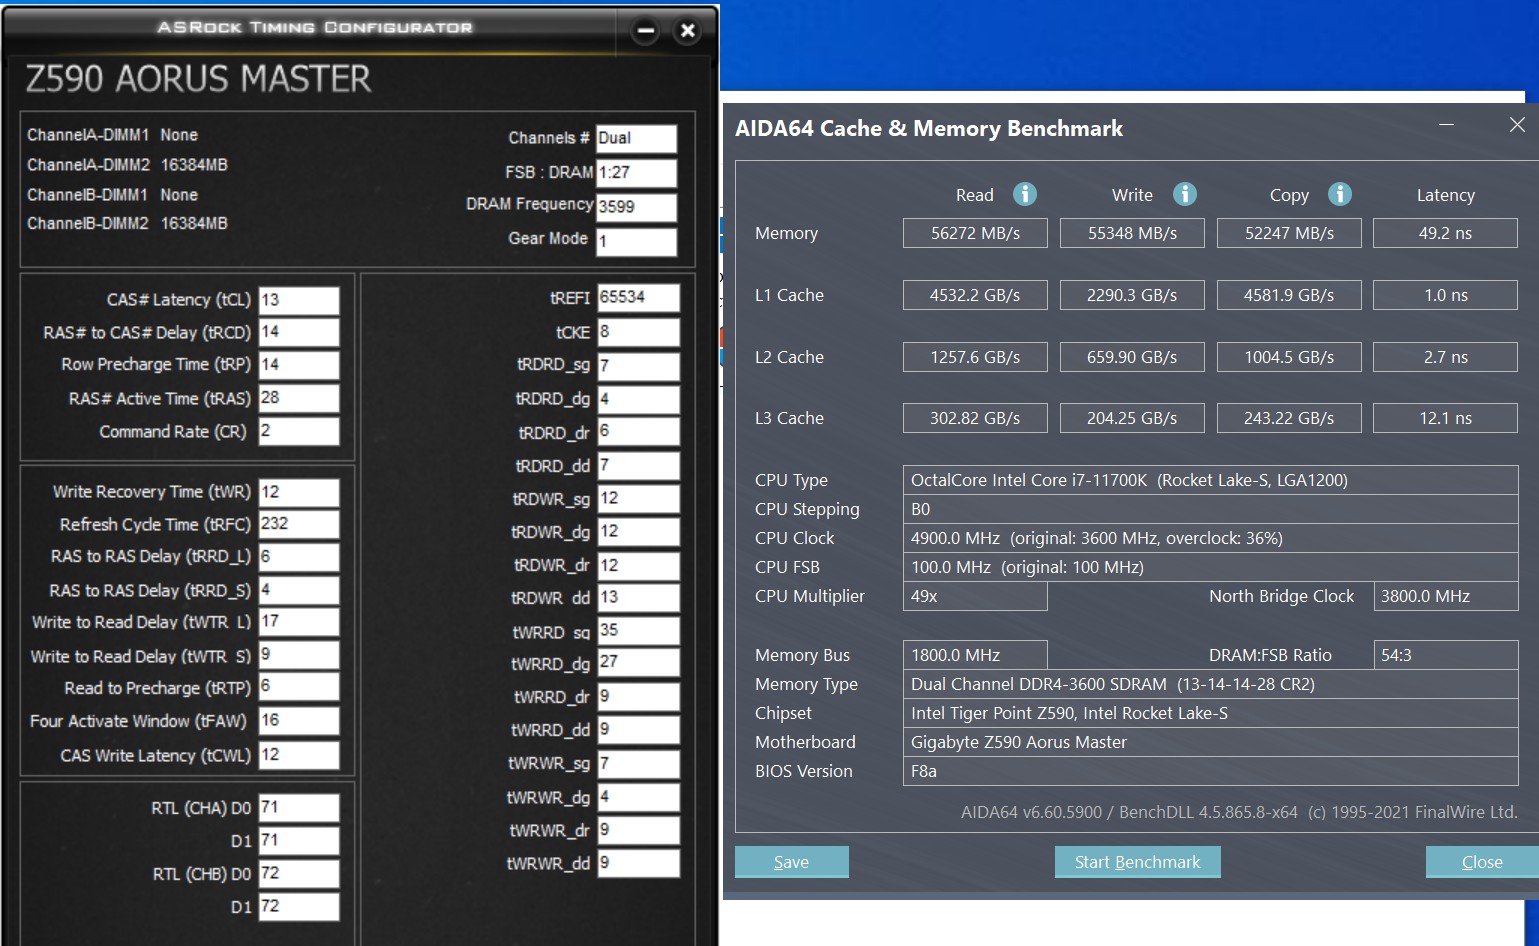Image resolution: width=1539 pixels, height=946 pixels.
Task: Click the tRDWR_dd field
Action: pos(639,598)
